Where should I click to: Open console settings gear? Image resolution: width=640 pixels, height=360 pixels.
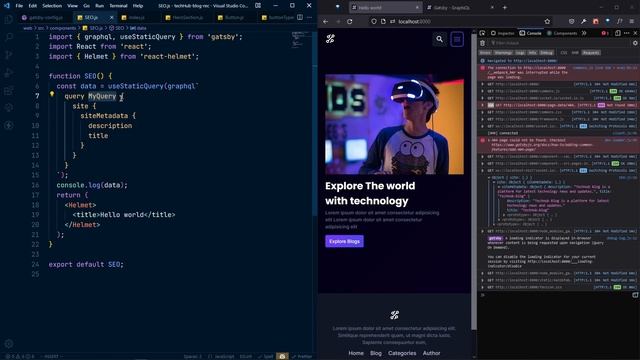click(x=635, y=43)
